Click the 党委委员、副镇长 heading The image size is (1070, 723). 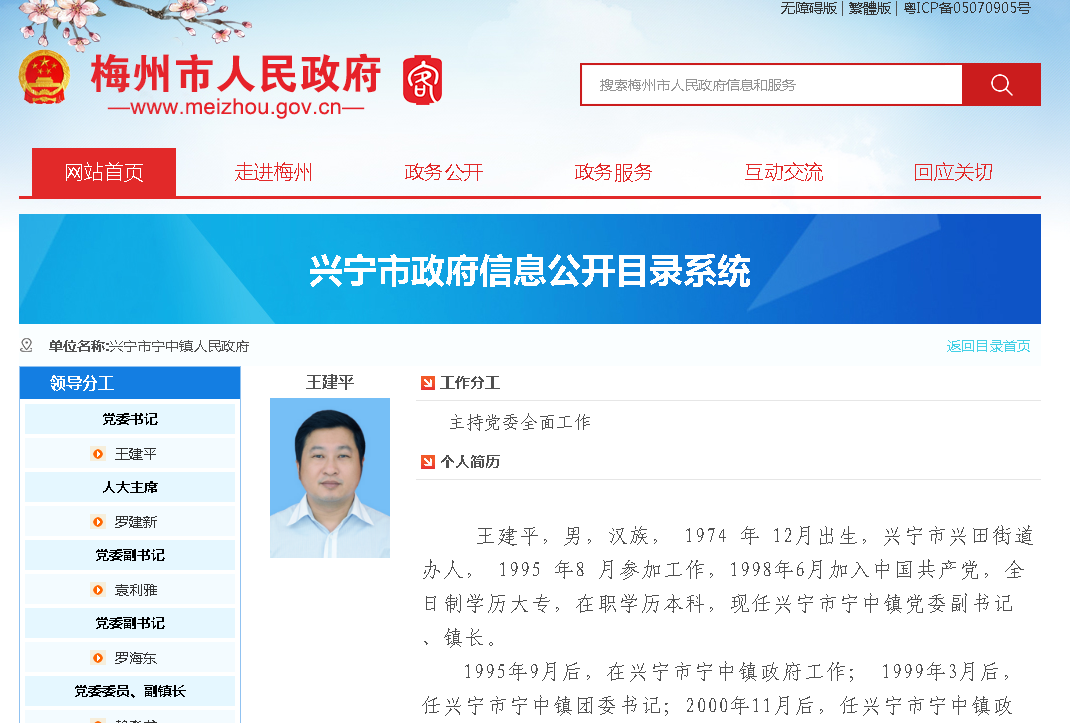click(x=130, y=692)
